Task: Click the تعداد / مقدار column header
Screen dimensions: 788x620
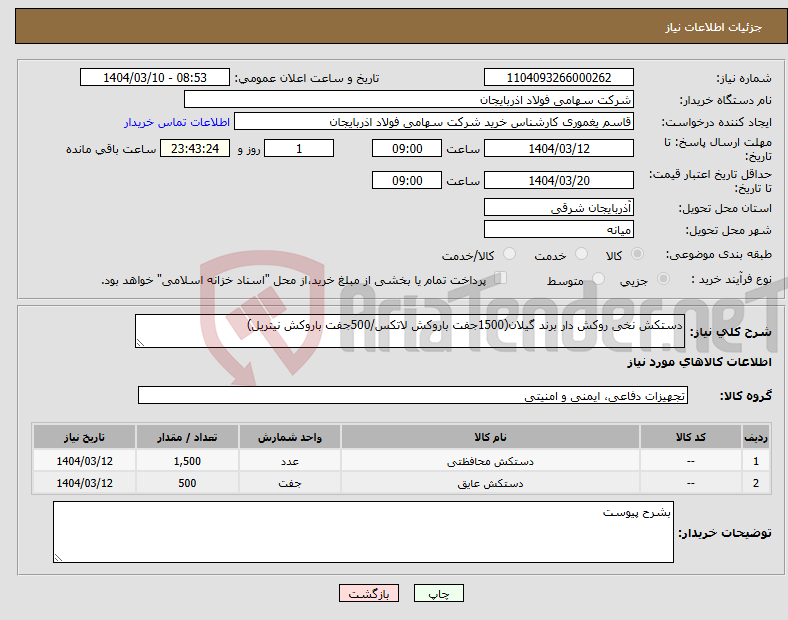Action: [187, 437]
